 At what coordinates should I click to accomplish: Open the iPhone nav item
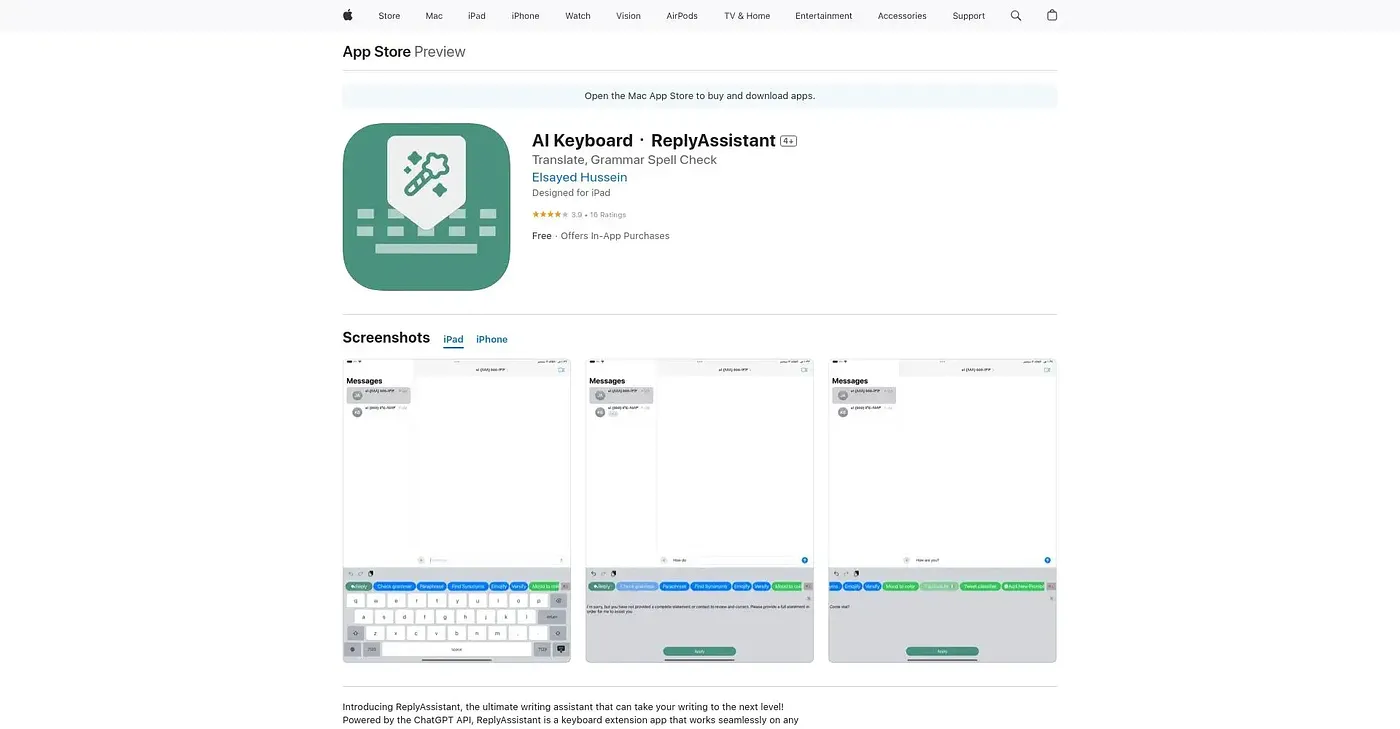525,16
